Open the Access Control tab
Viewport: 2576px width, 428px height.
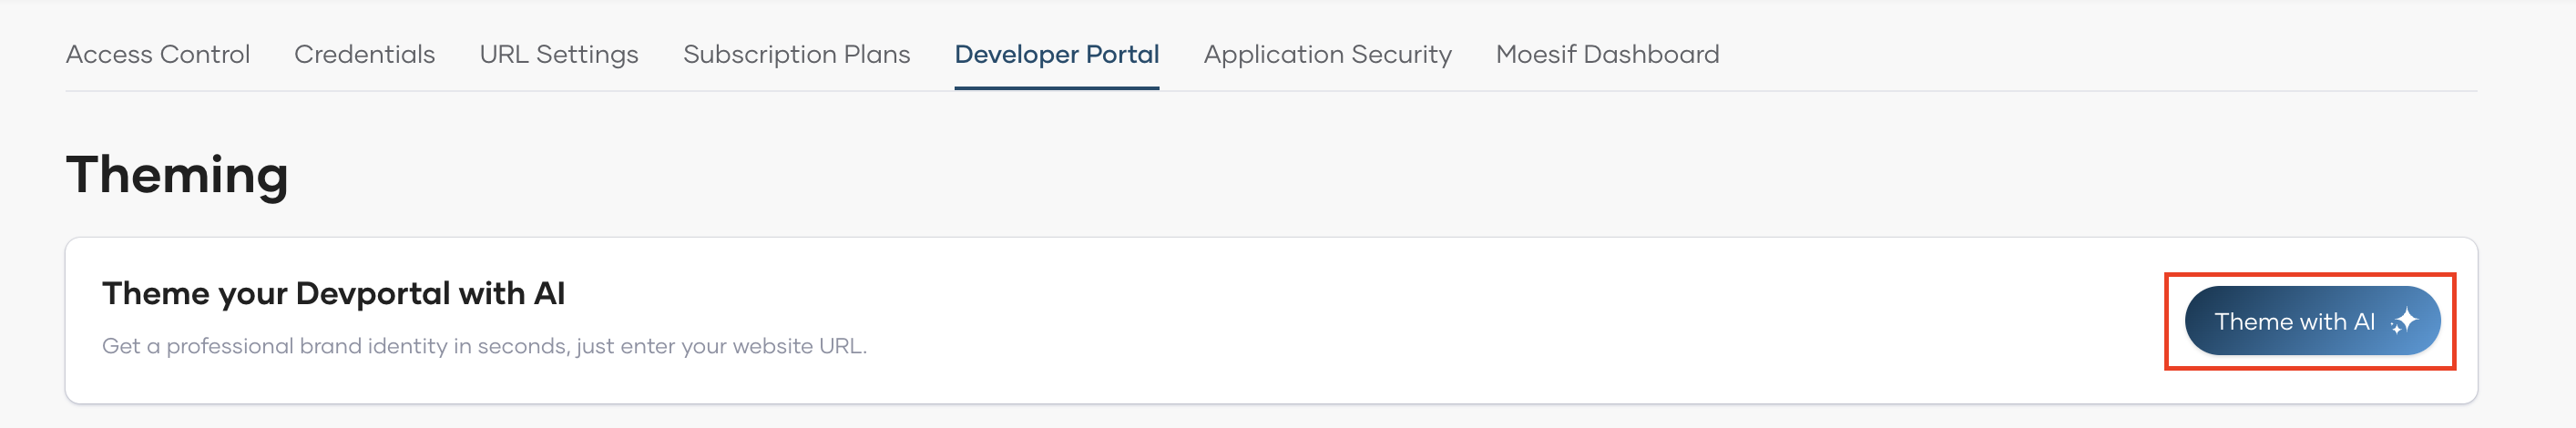[158, 54]
